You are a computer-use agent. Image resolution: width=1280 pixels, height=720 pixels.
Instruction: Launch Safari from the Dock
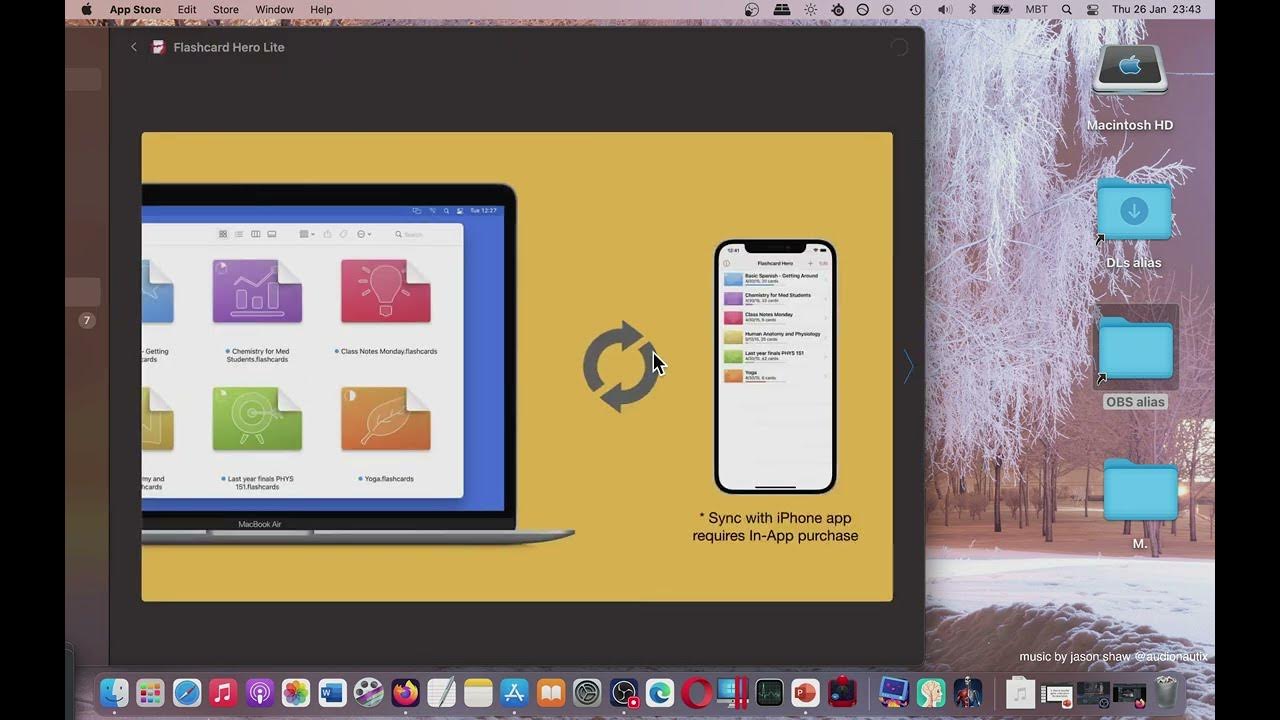187,692
